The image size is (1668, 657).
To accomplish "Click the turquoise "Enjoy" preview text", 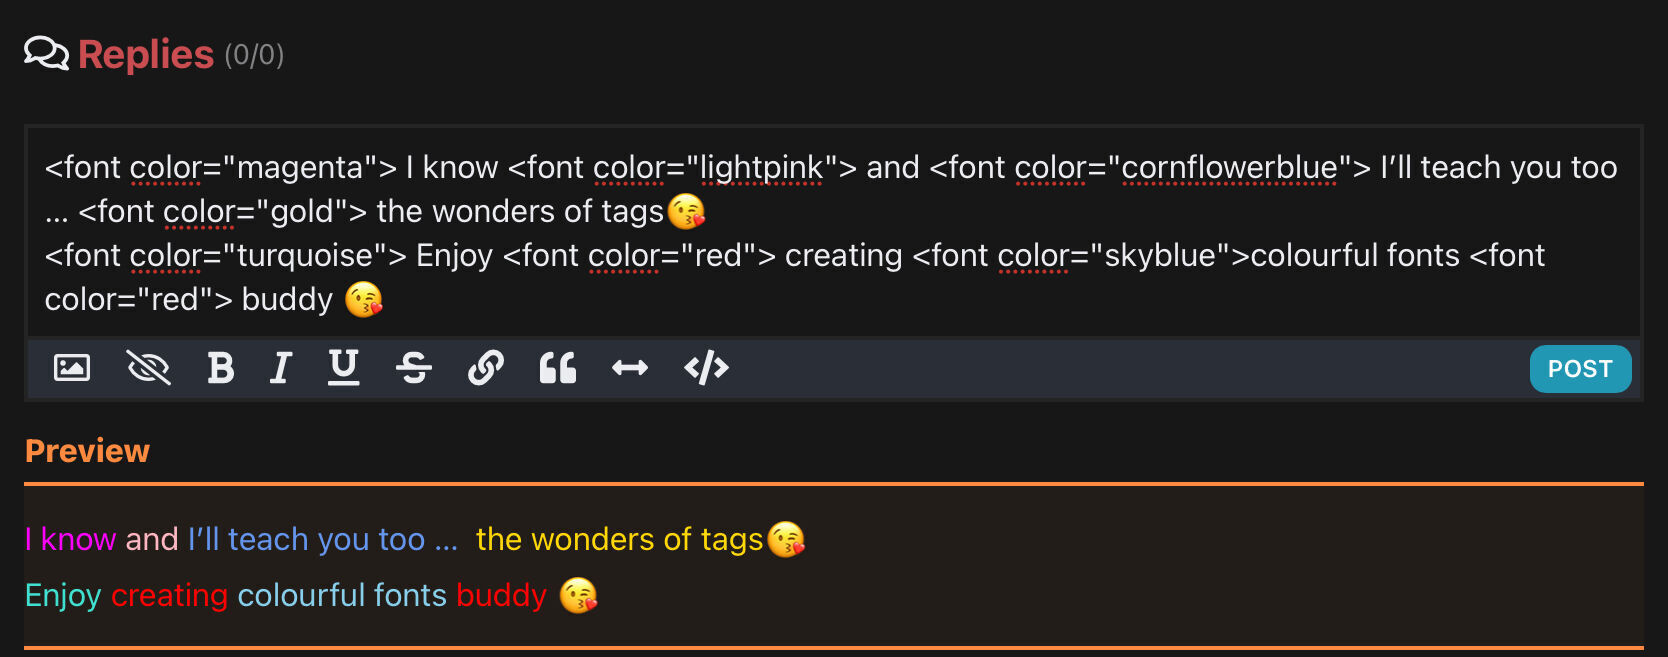I will (x=63, y=595).
